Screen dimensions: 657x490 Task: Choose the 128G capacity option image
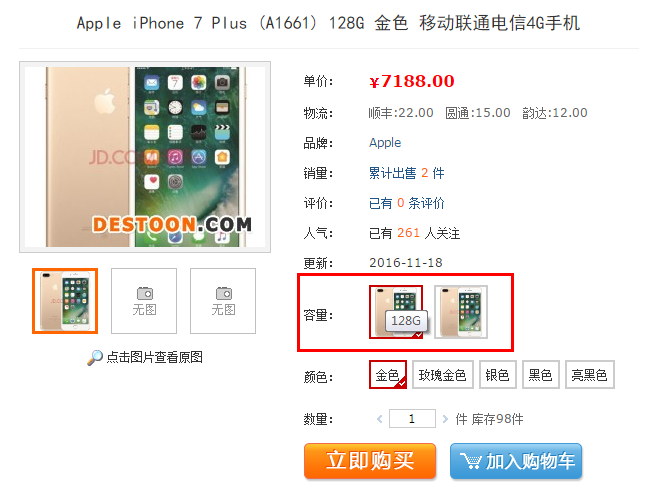point(396,312)
